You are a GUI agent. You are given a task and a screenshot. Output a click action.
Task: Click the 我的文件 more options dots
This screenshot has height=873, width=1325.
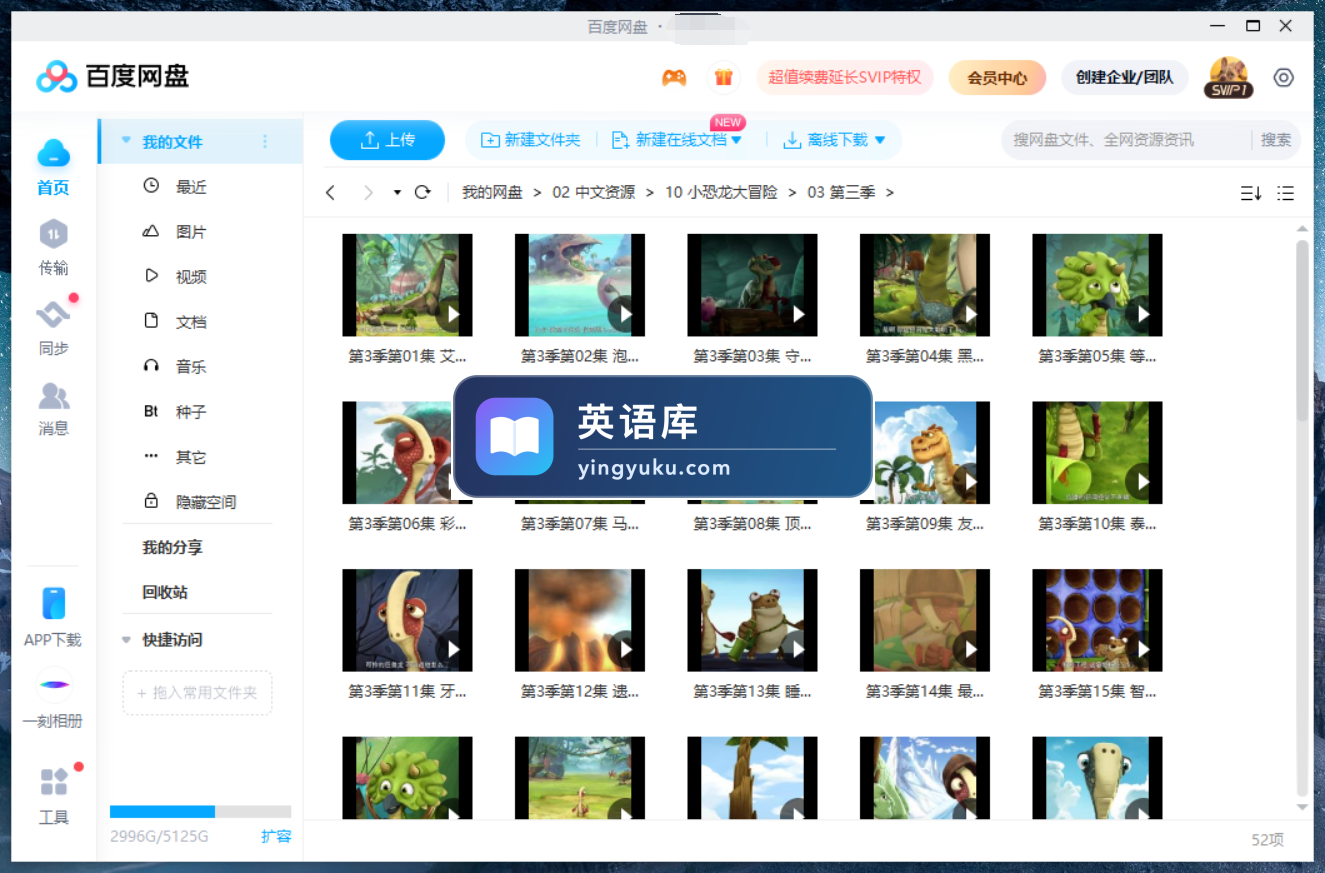[x=265, y=142]
